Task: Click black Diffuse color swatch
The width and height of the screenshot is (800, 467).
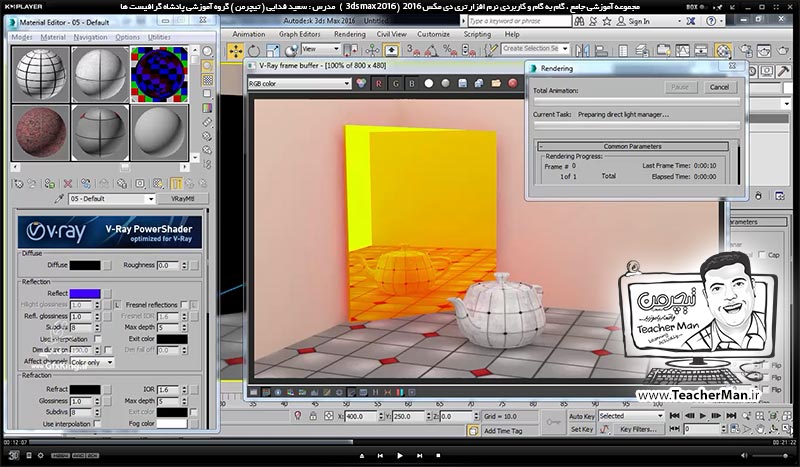Action: click(x=85, y=265)
